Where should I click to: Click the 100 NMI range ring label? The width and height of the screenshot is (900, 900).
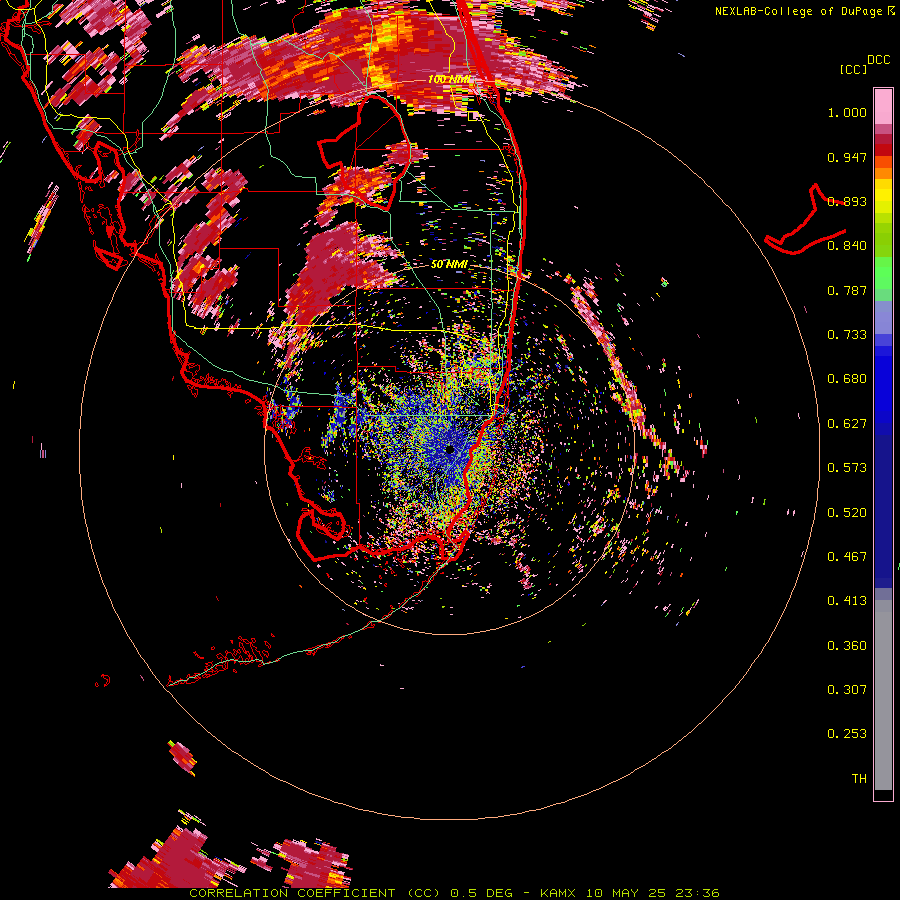pyautogui.click(x=448, y=79)
